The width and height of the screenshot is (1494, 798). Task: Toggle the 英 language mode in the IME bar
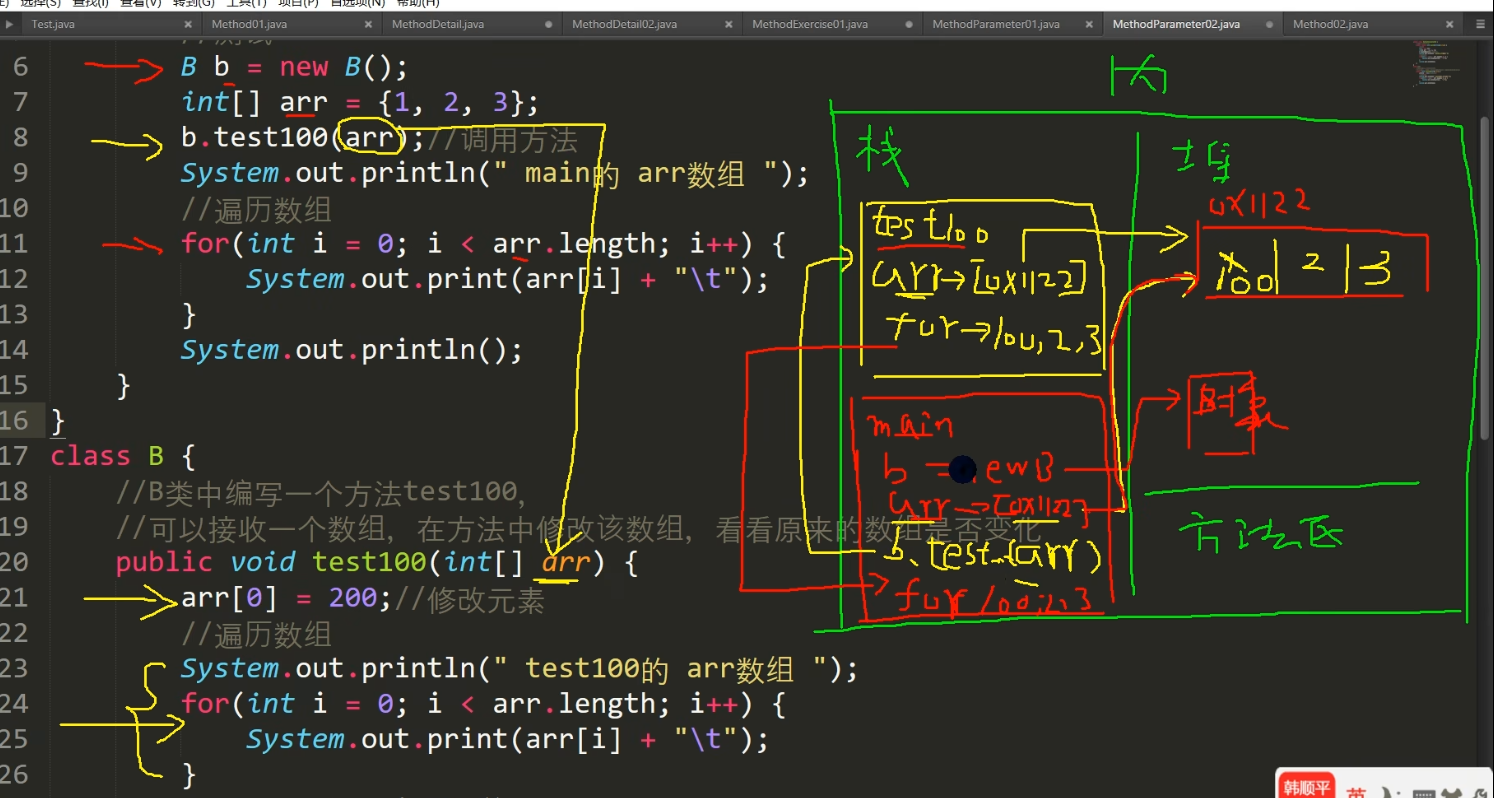1357,794
